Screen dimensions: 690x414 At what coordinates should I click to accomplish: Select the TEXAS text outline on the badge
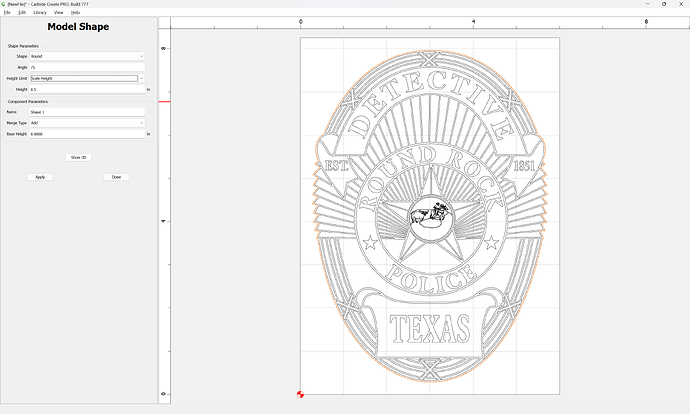[430, 329]
